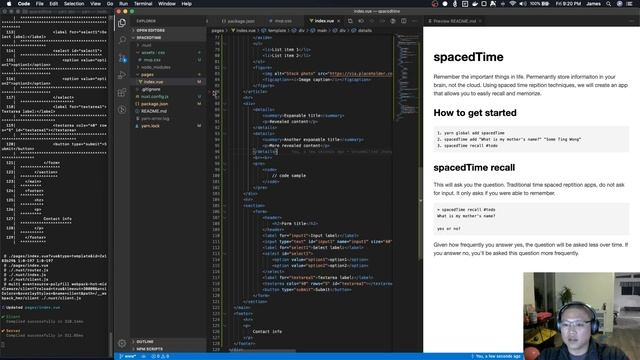The image size is (640, 360).
Task: Open the Manage gear in activity bar
Action: [122, 343]
